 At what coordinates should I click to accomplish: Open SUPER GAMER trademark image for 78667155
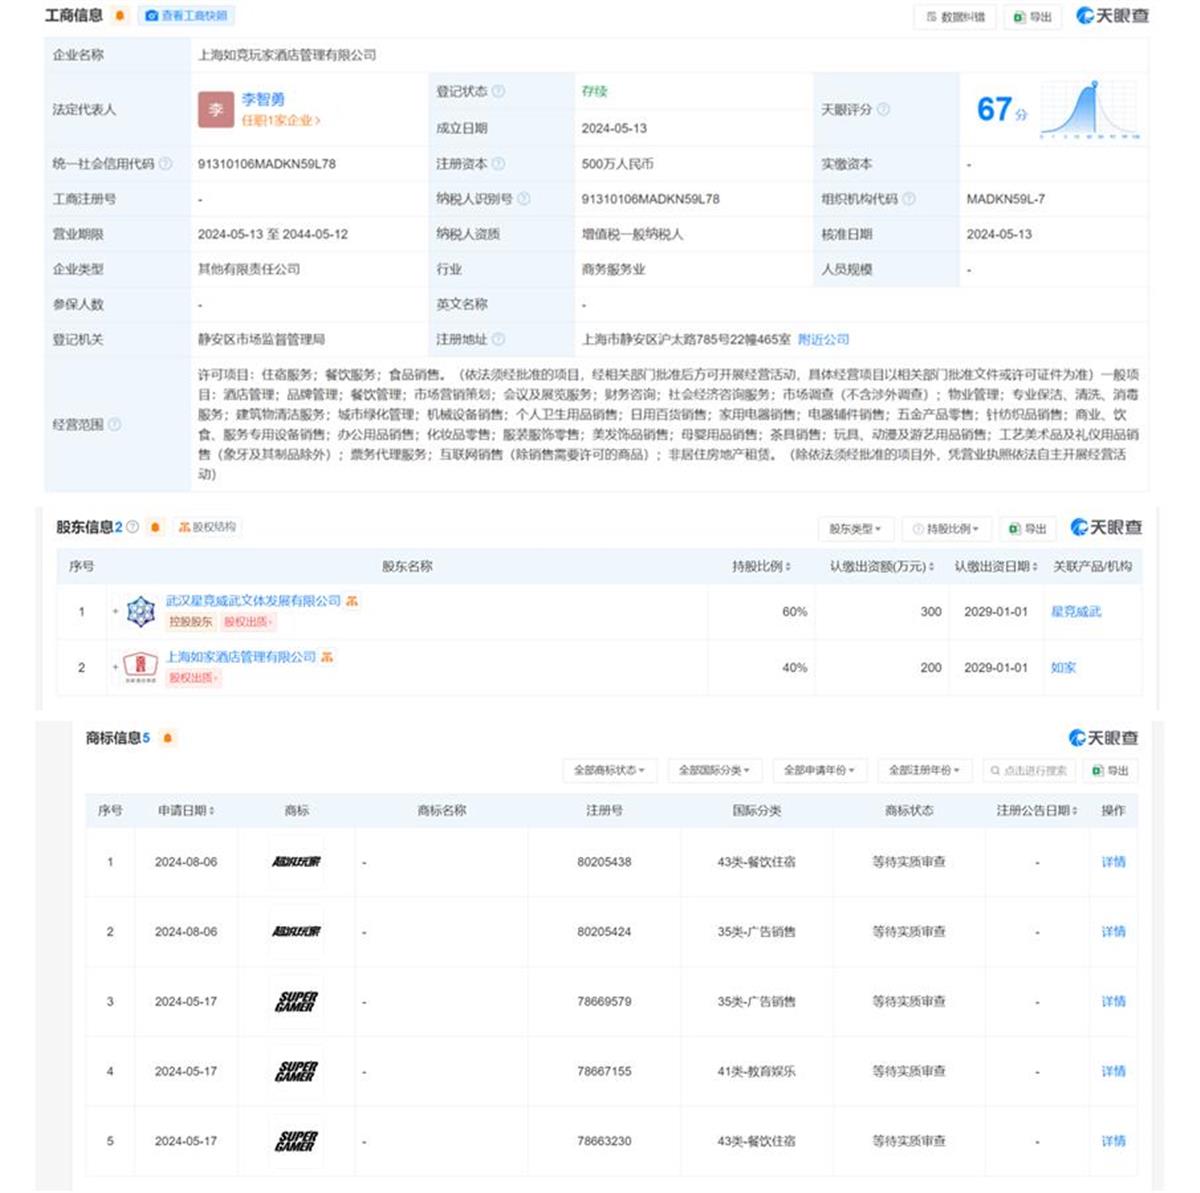297,1072
